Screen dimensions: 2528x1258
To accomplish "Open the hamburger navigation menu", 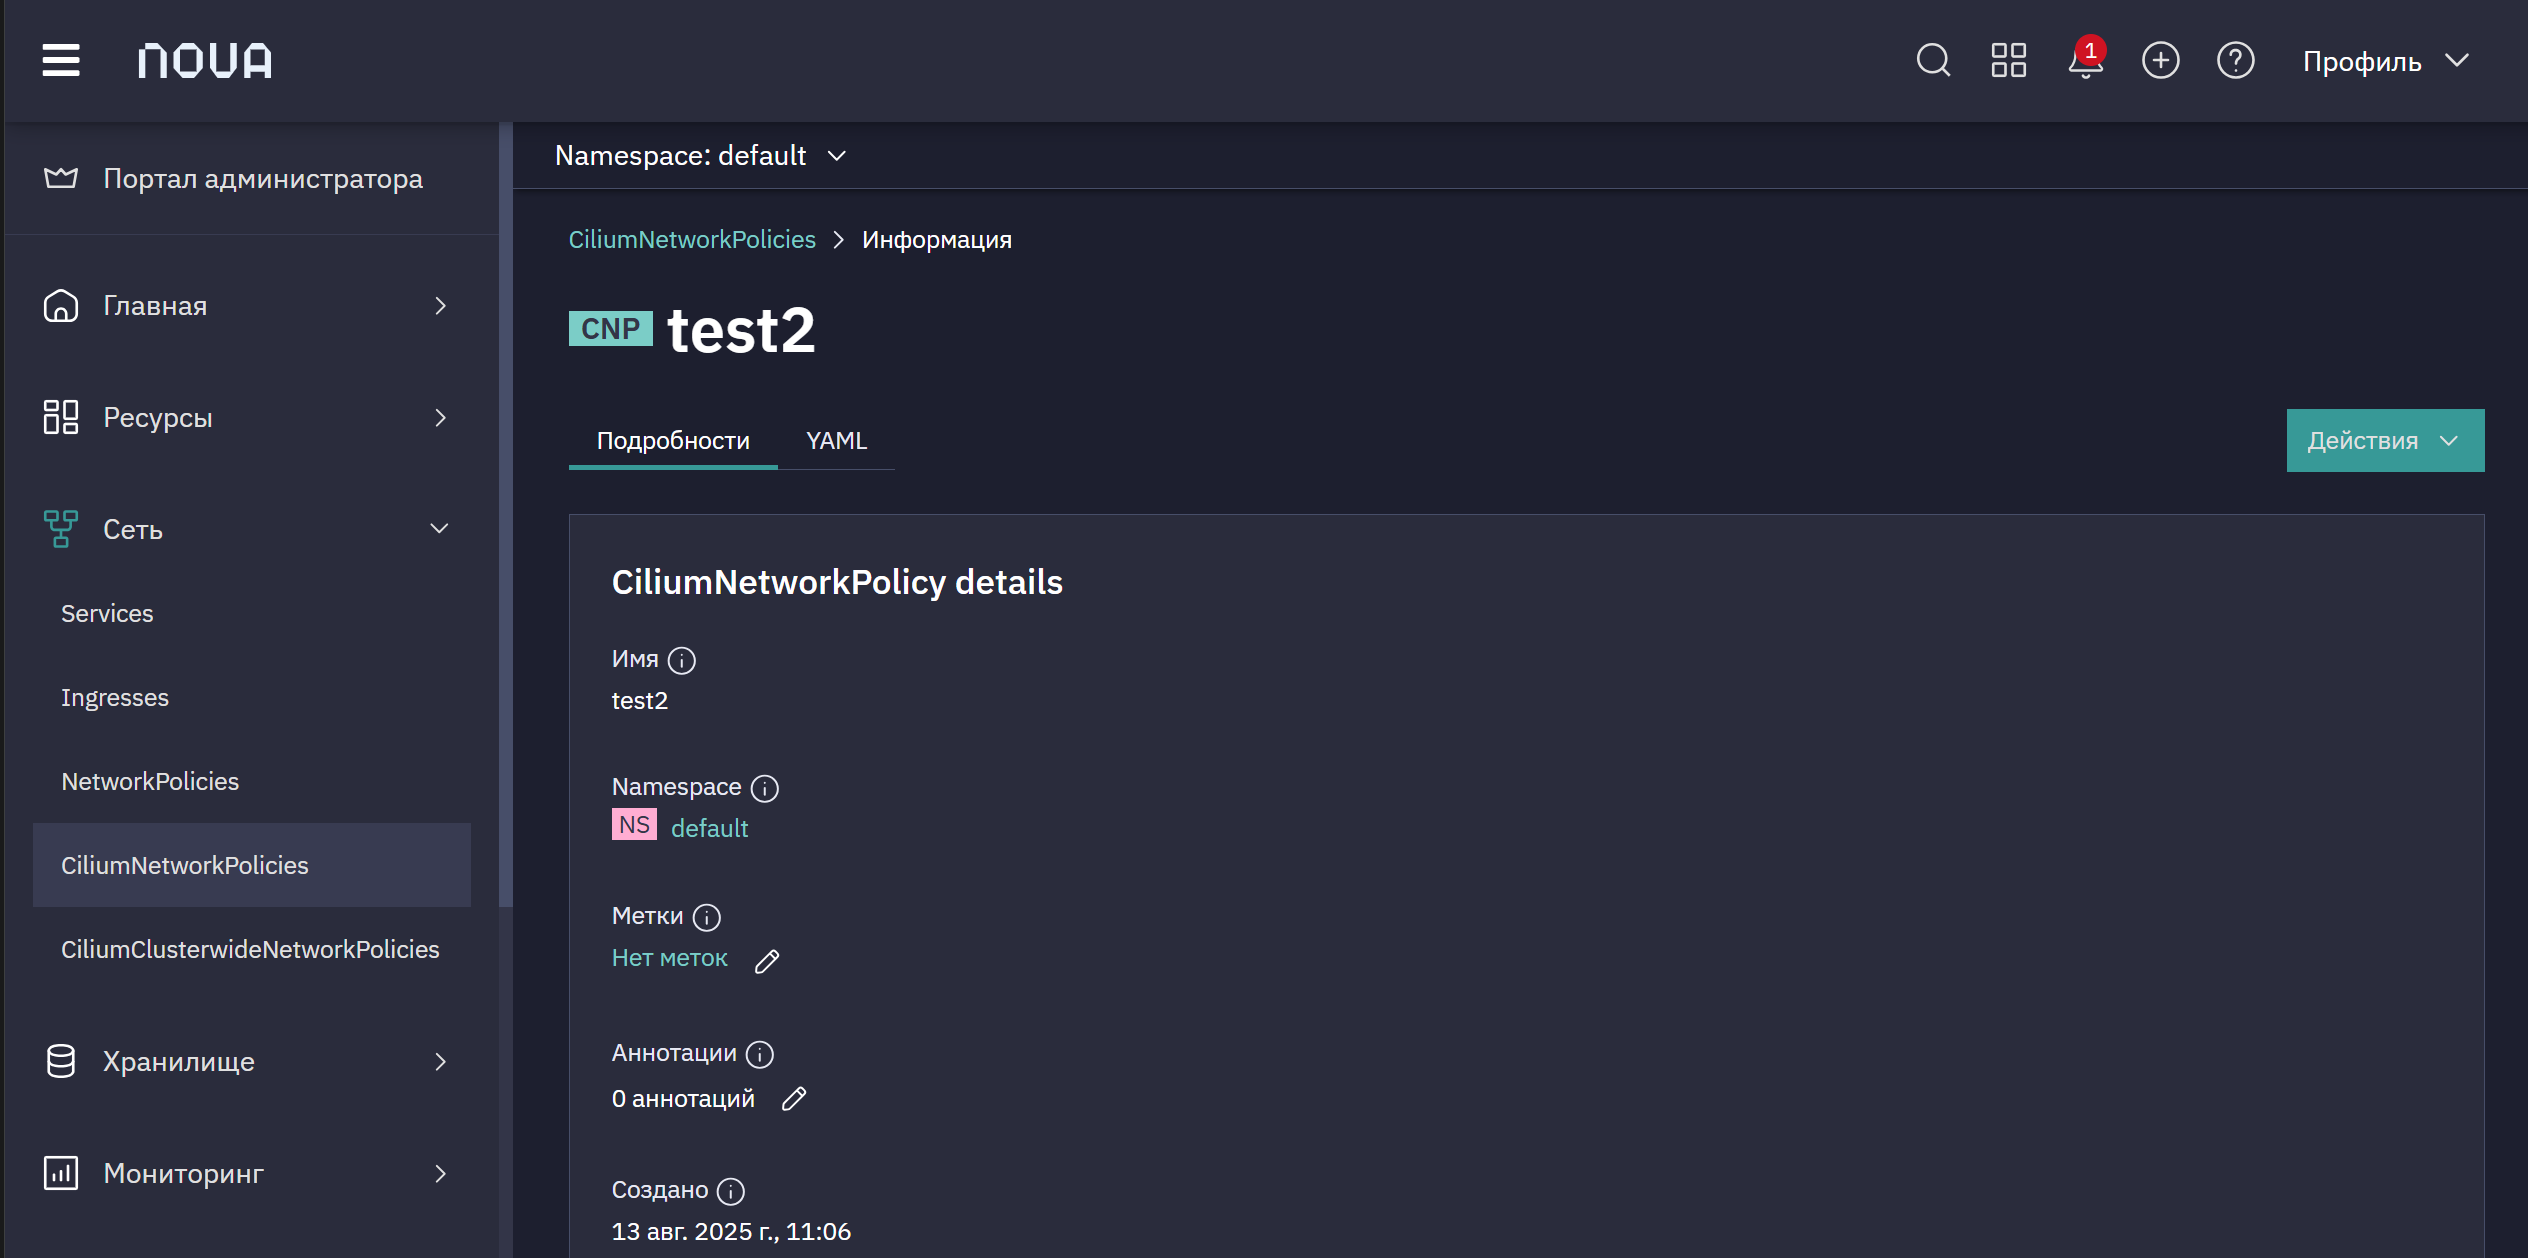I will point(61,60).
